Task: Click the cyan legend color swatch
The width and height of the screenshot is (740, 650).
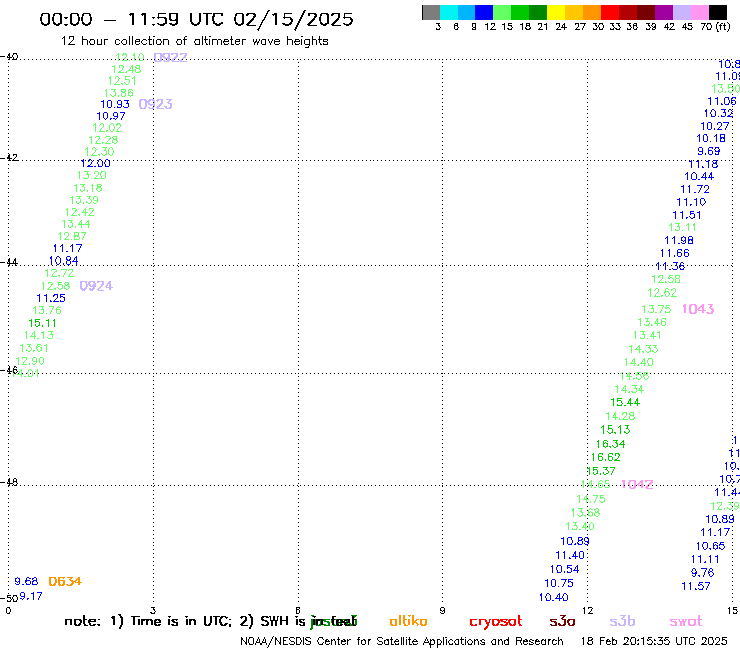Action: [449, 13]
